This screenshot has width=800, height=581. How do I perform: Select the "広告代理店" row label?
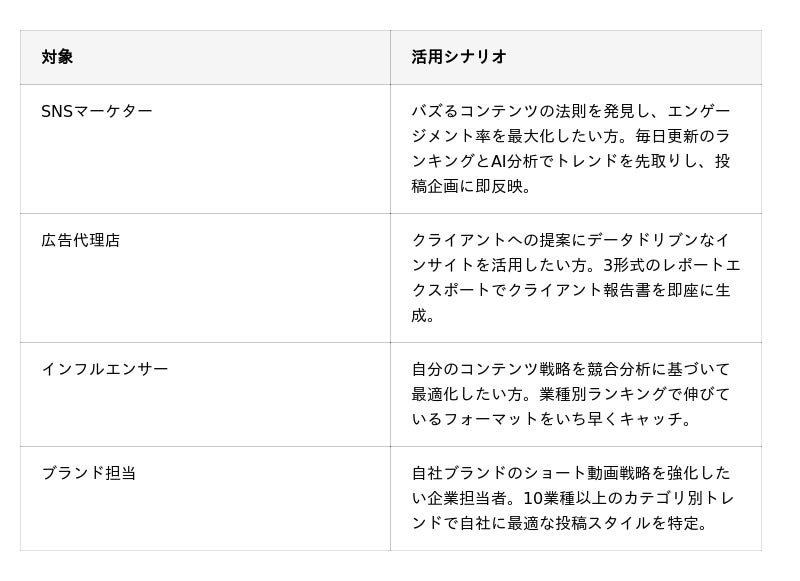pos(80,240)
